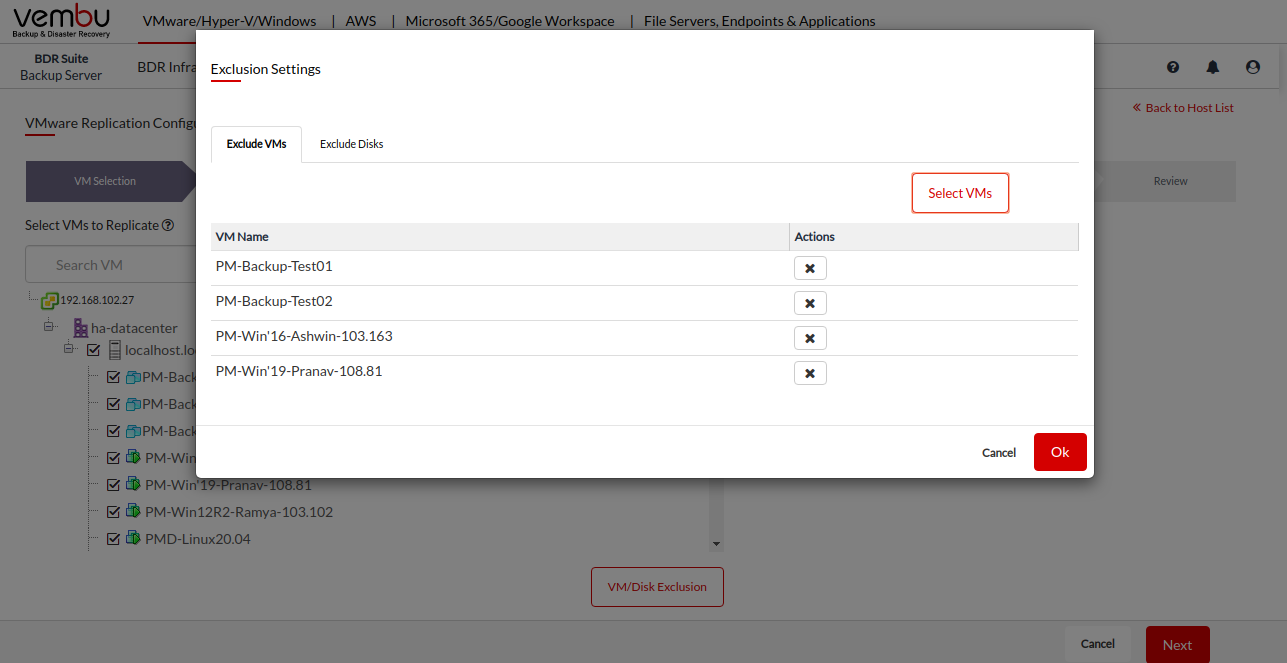Viewport: 1287px width, 663px height.
Task: Collapse the ha-datacenter tree node
Action: pos(48,327)
